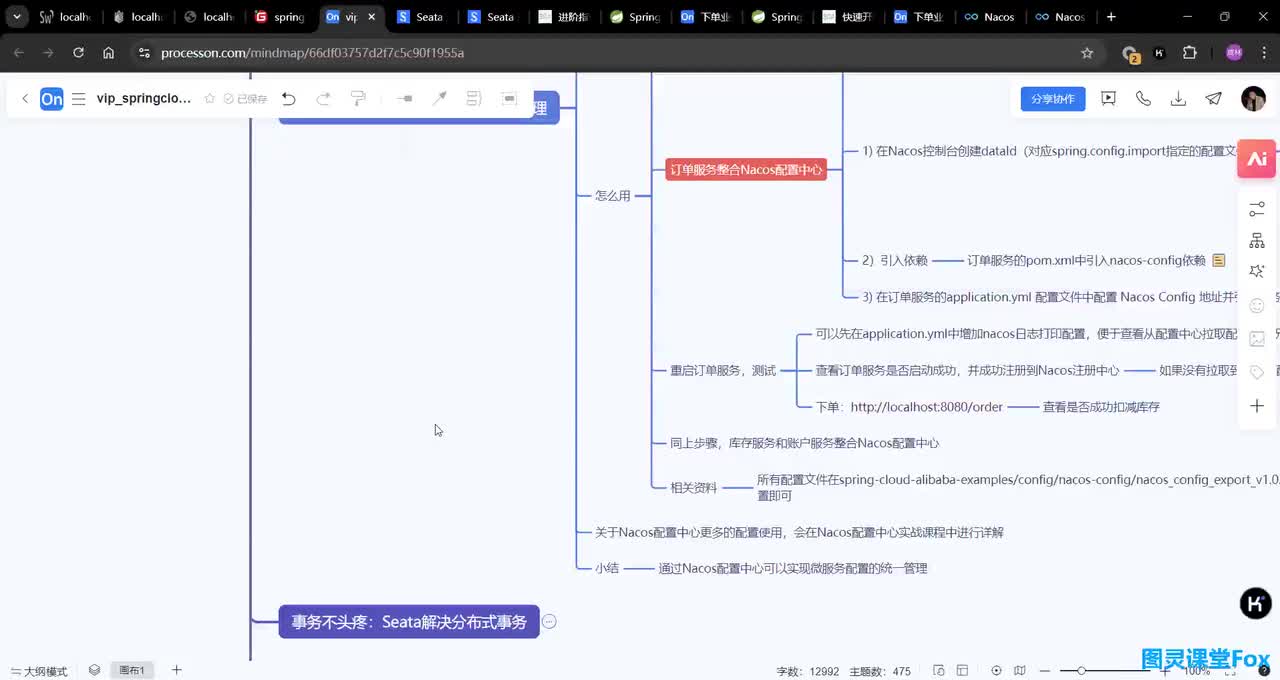Select the 2）引入依赖 node
1280x680 pixels.
(x=895, y=260)
